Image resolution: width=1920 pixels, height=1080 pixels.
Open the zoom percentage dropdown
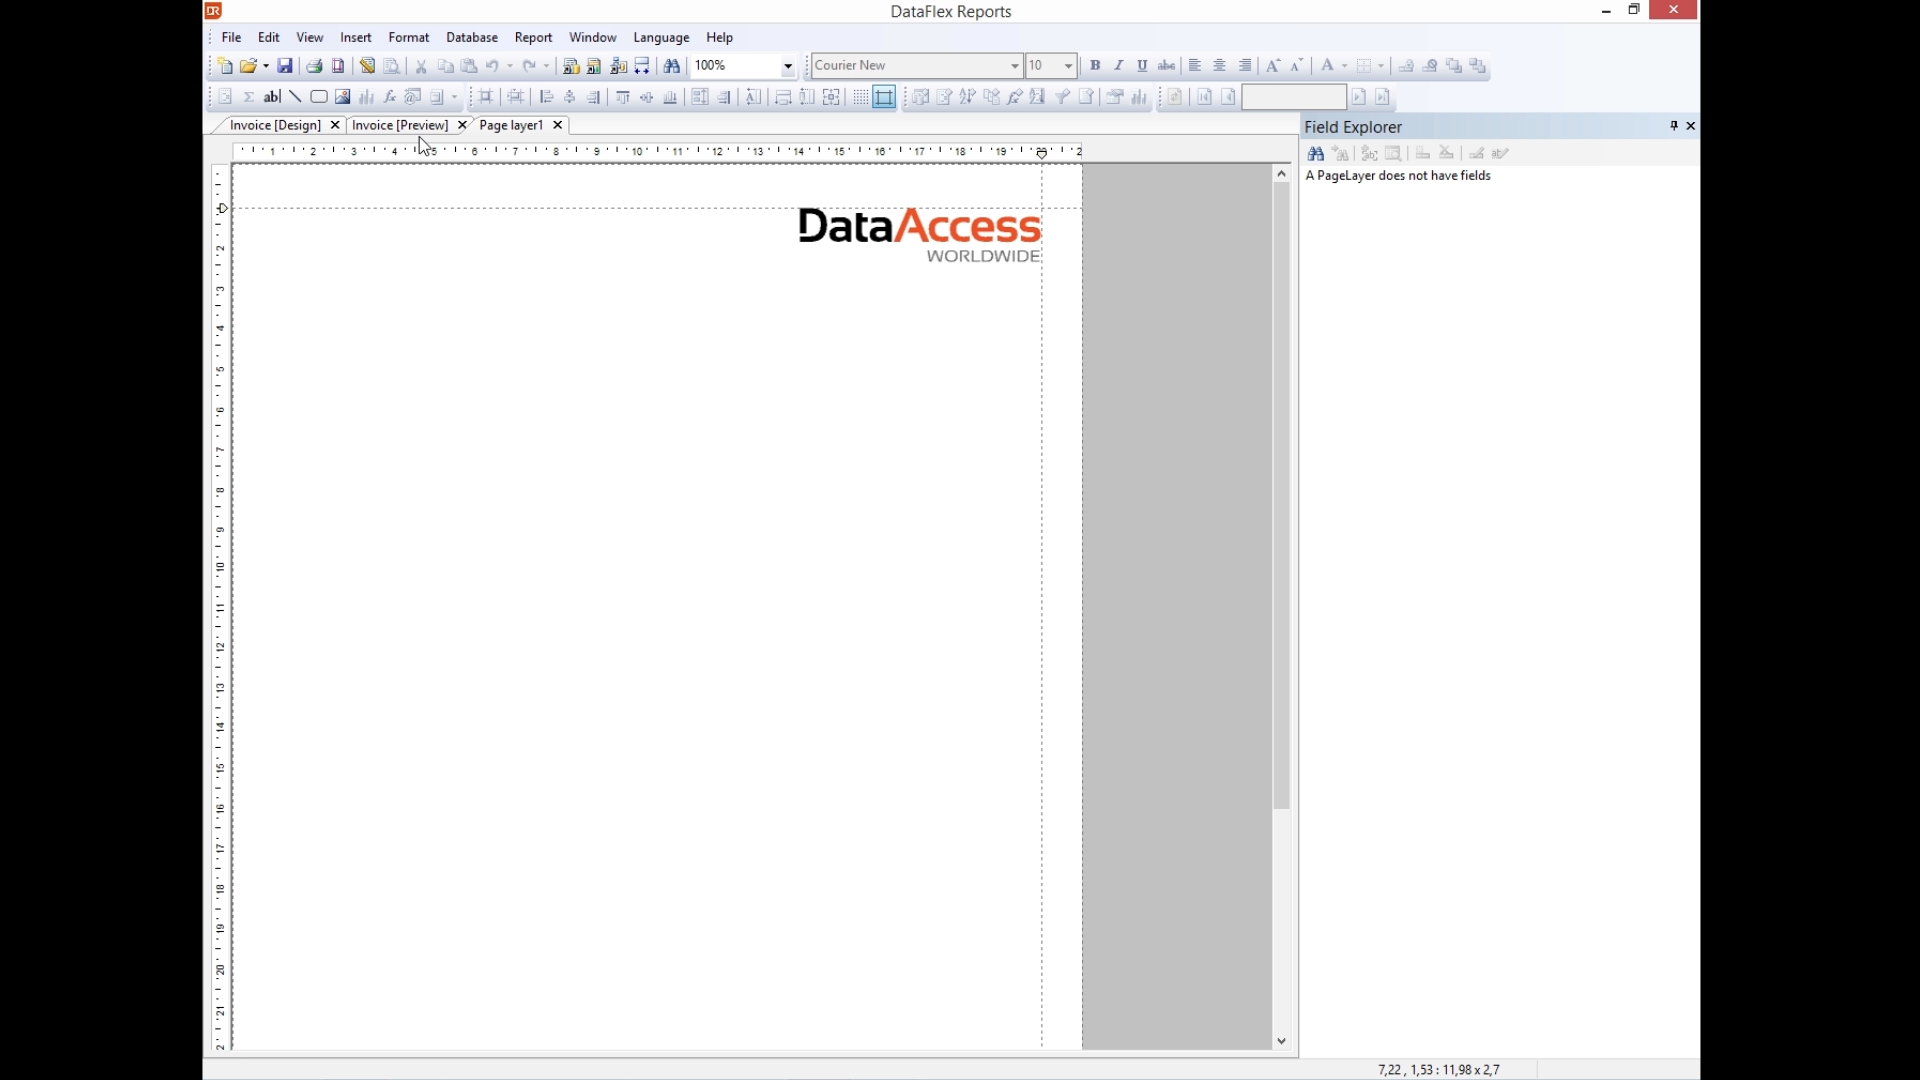(788, 66)
